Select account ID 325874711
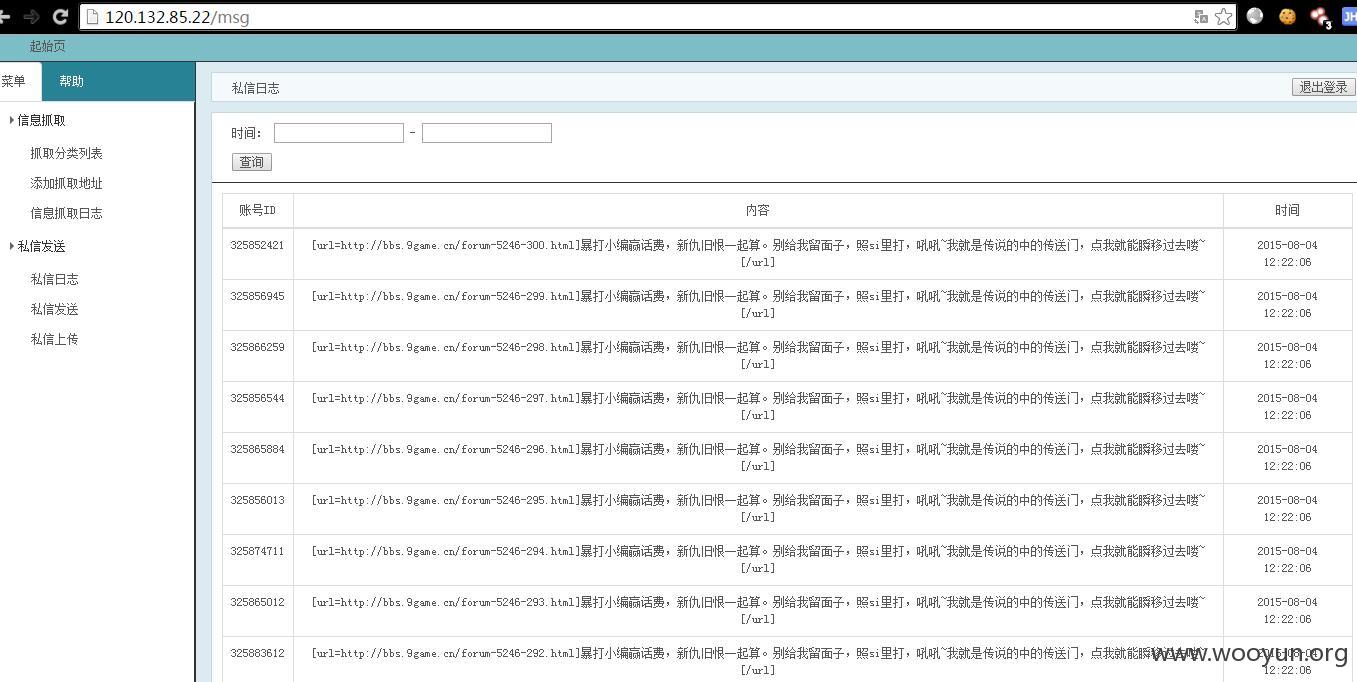The width and height of the screenshot is (1357, 682). click(257, 551)
